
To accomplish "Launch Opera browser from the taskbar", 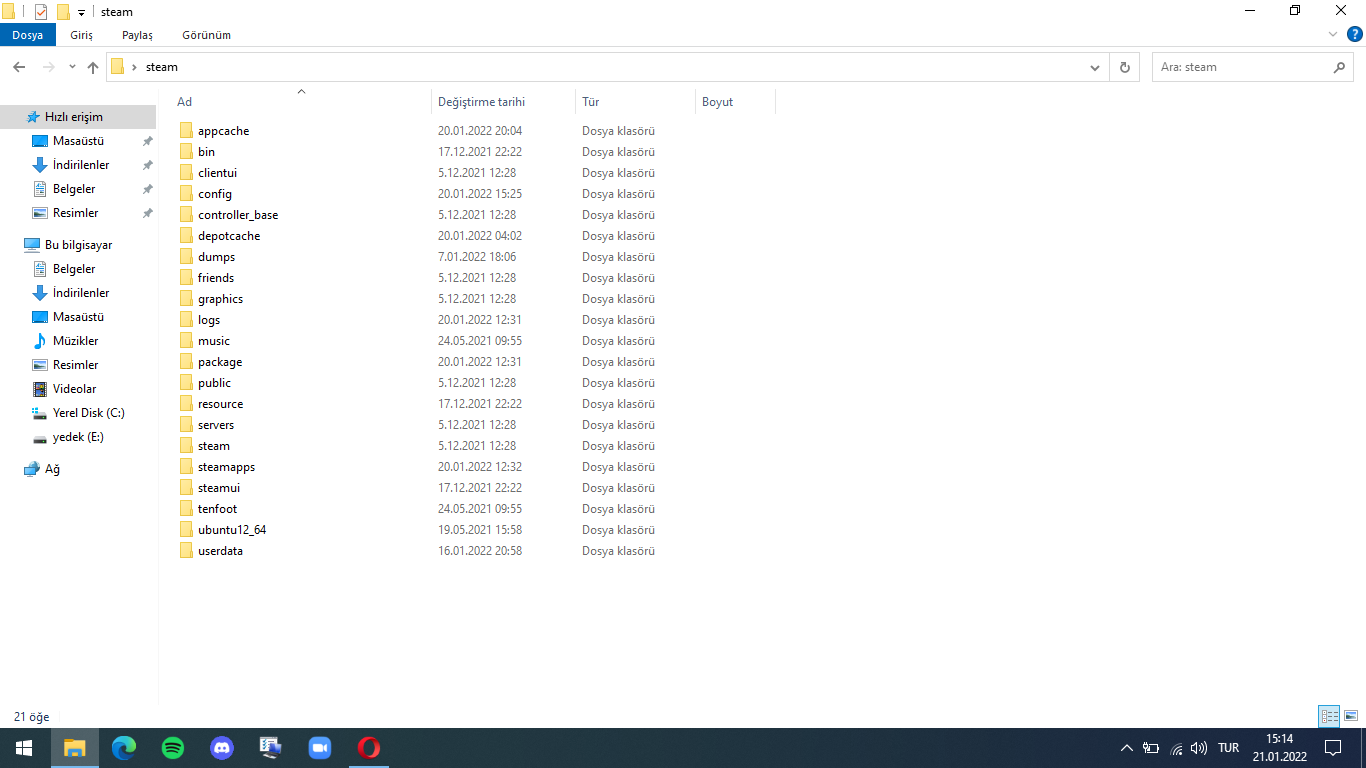I will coord(369,748).
